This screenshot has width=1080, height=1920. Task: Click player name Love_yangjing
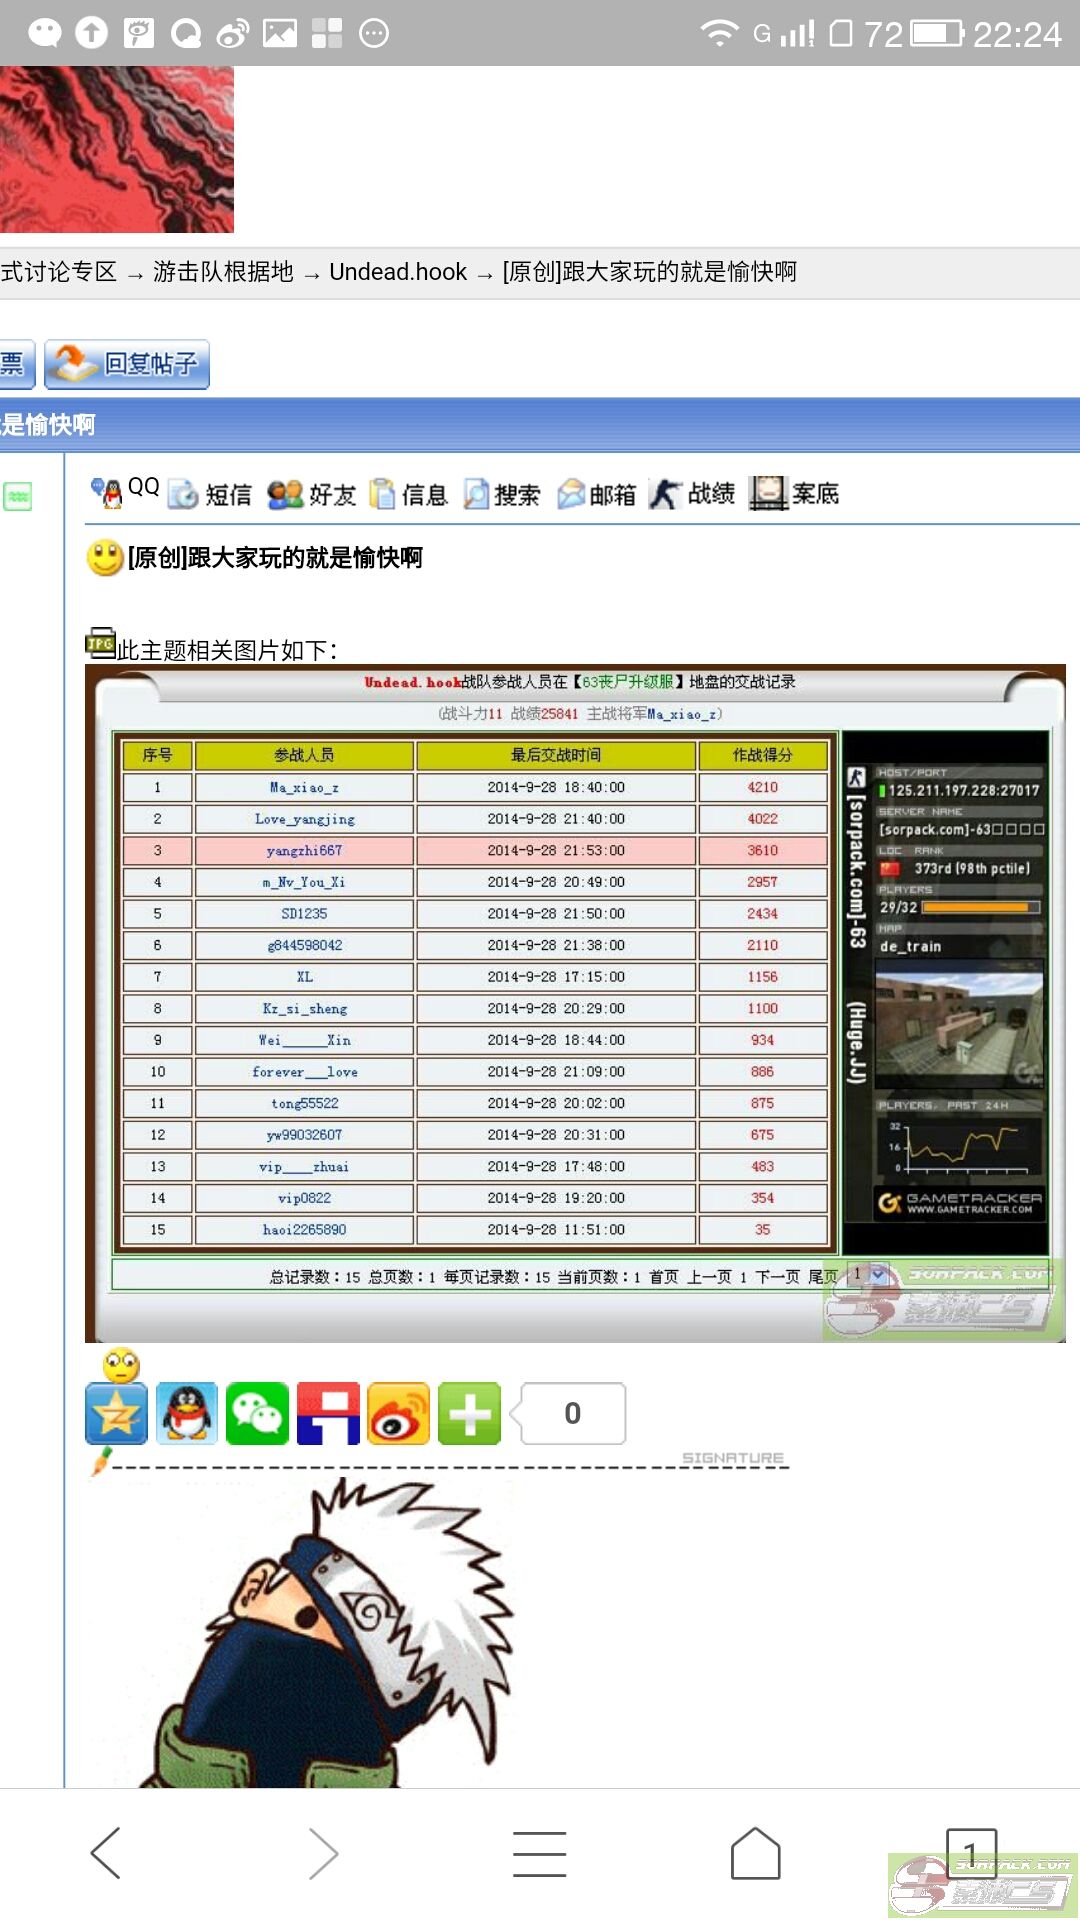point(304,819)
